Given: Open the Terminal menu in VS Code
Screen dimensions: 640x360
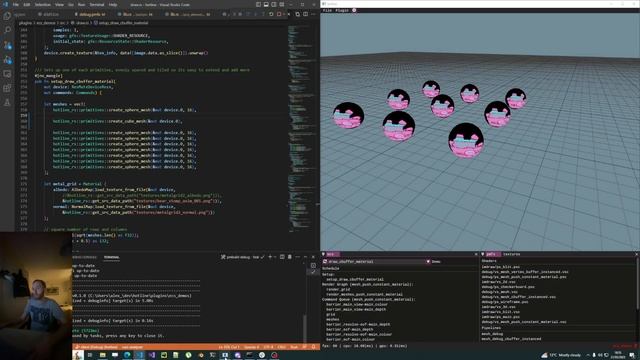Looking at the screenshot, I should (x=97, y=4).
